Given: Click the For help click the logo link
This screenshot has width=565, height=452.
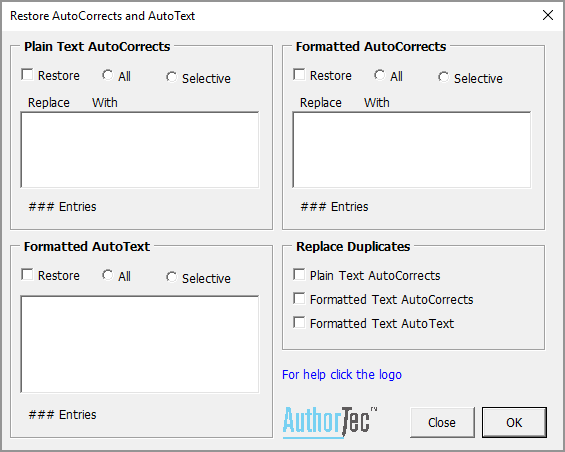Looking at the screenshot, I should pos(342,375).
